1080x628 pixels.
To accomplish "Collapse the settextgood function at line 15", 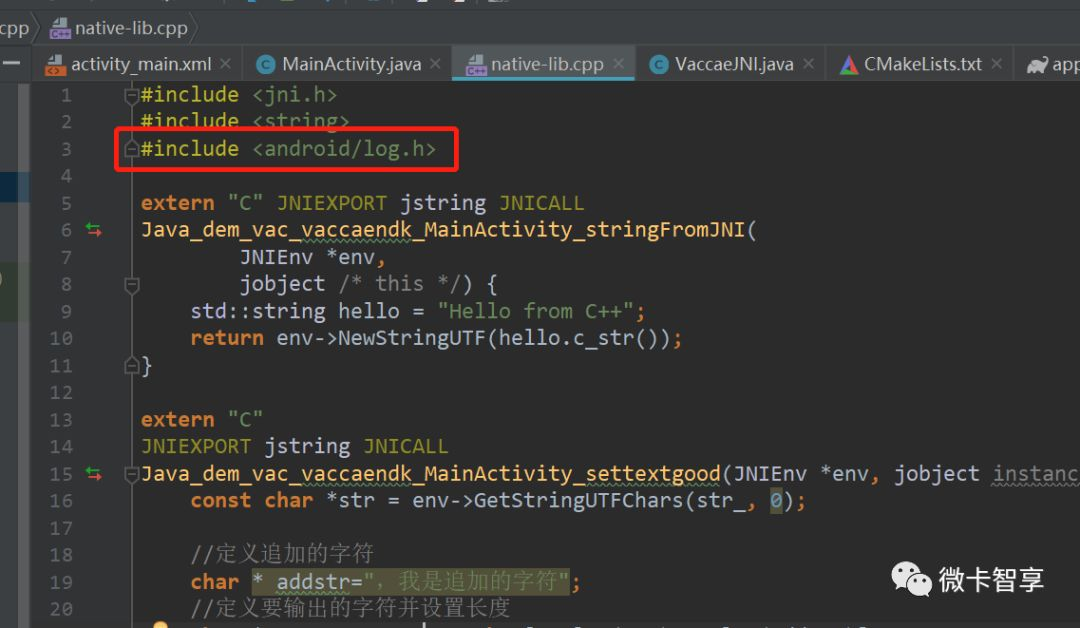I will [132, 474].
